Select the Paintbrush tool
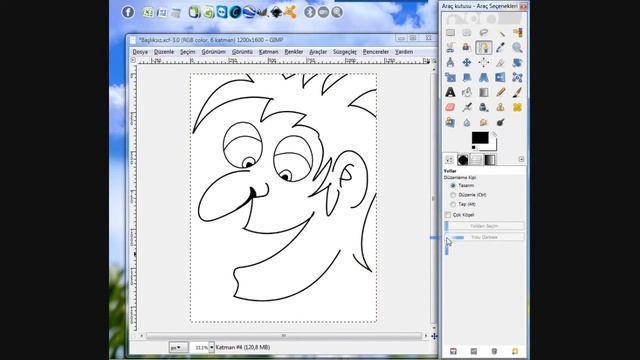 pos(517,93)
